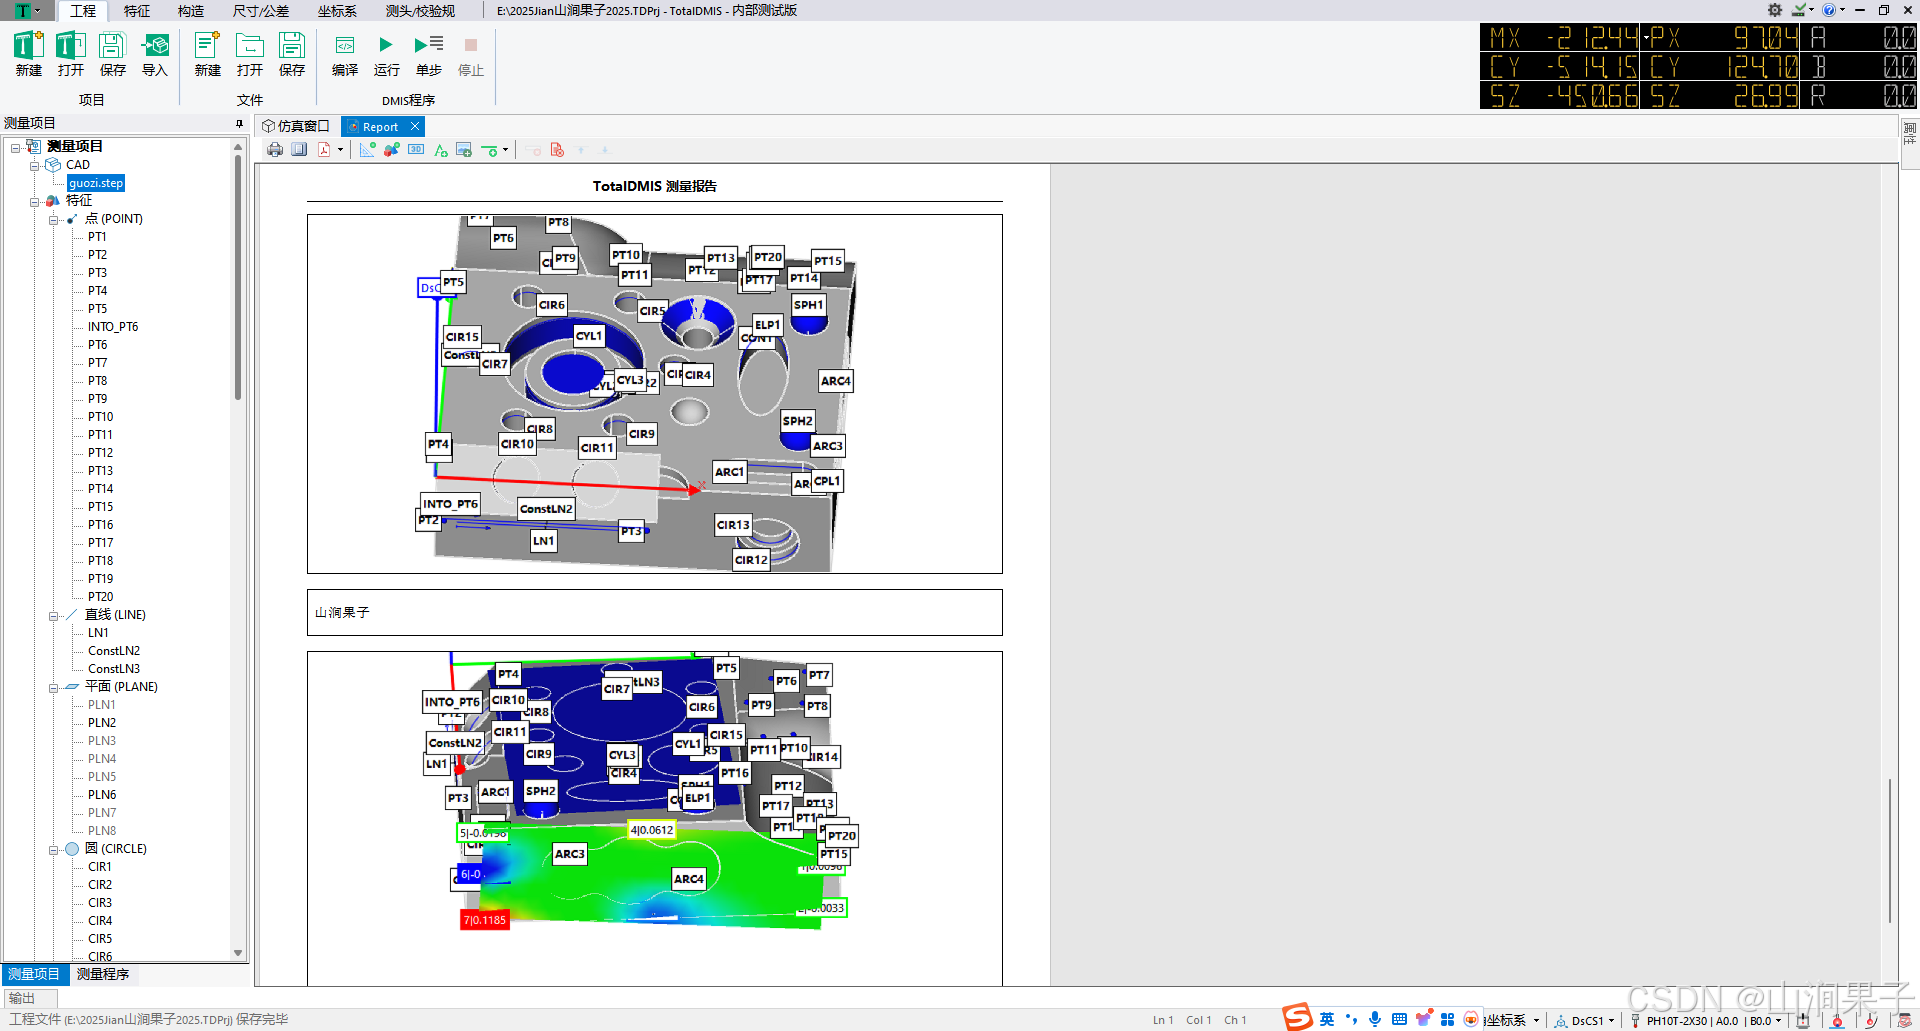The image size is (1920, 1031).
Task: Collapse the 直线 (LINE) group
Action: coord(53,615)
